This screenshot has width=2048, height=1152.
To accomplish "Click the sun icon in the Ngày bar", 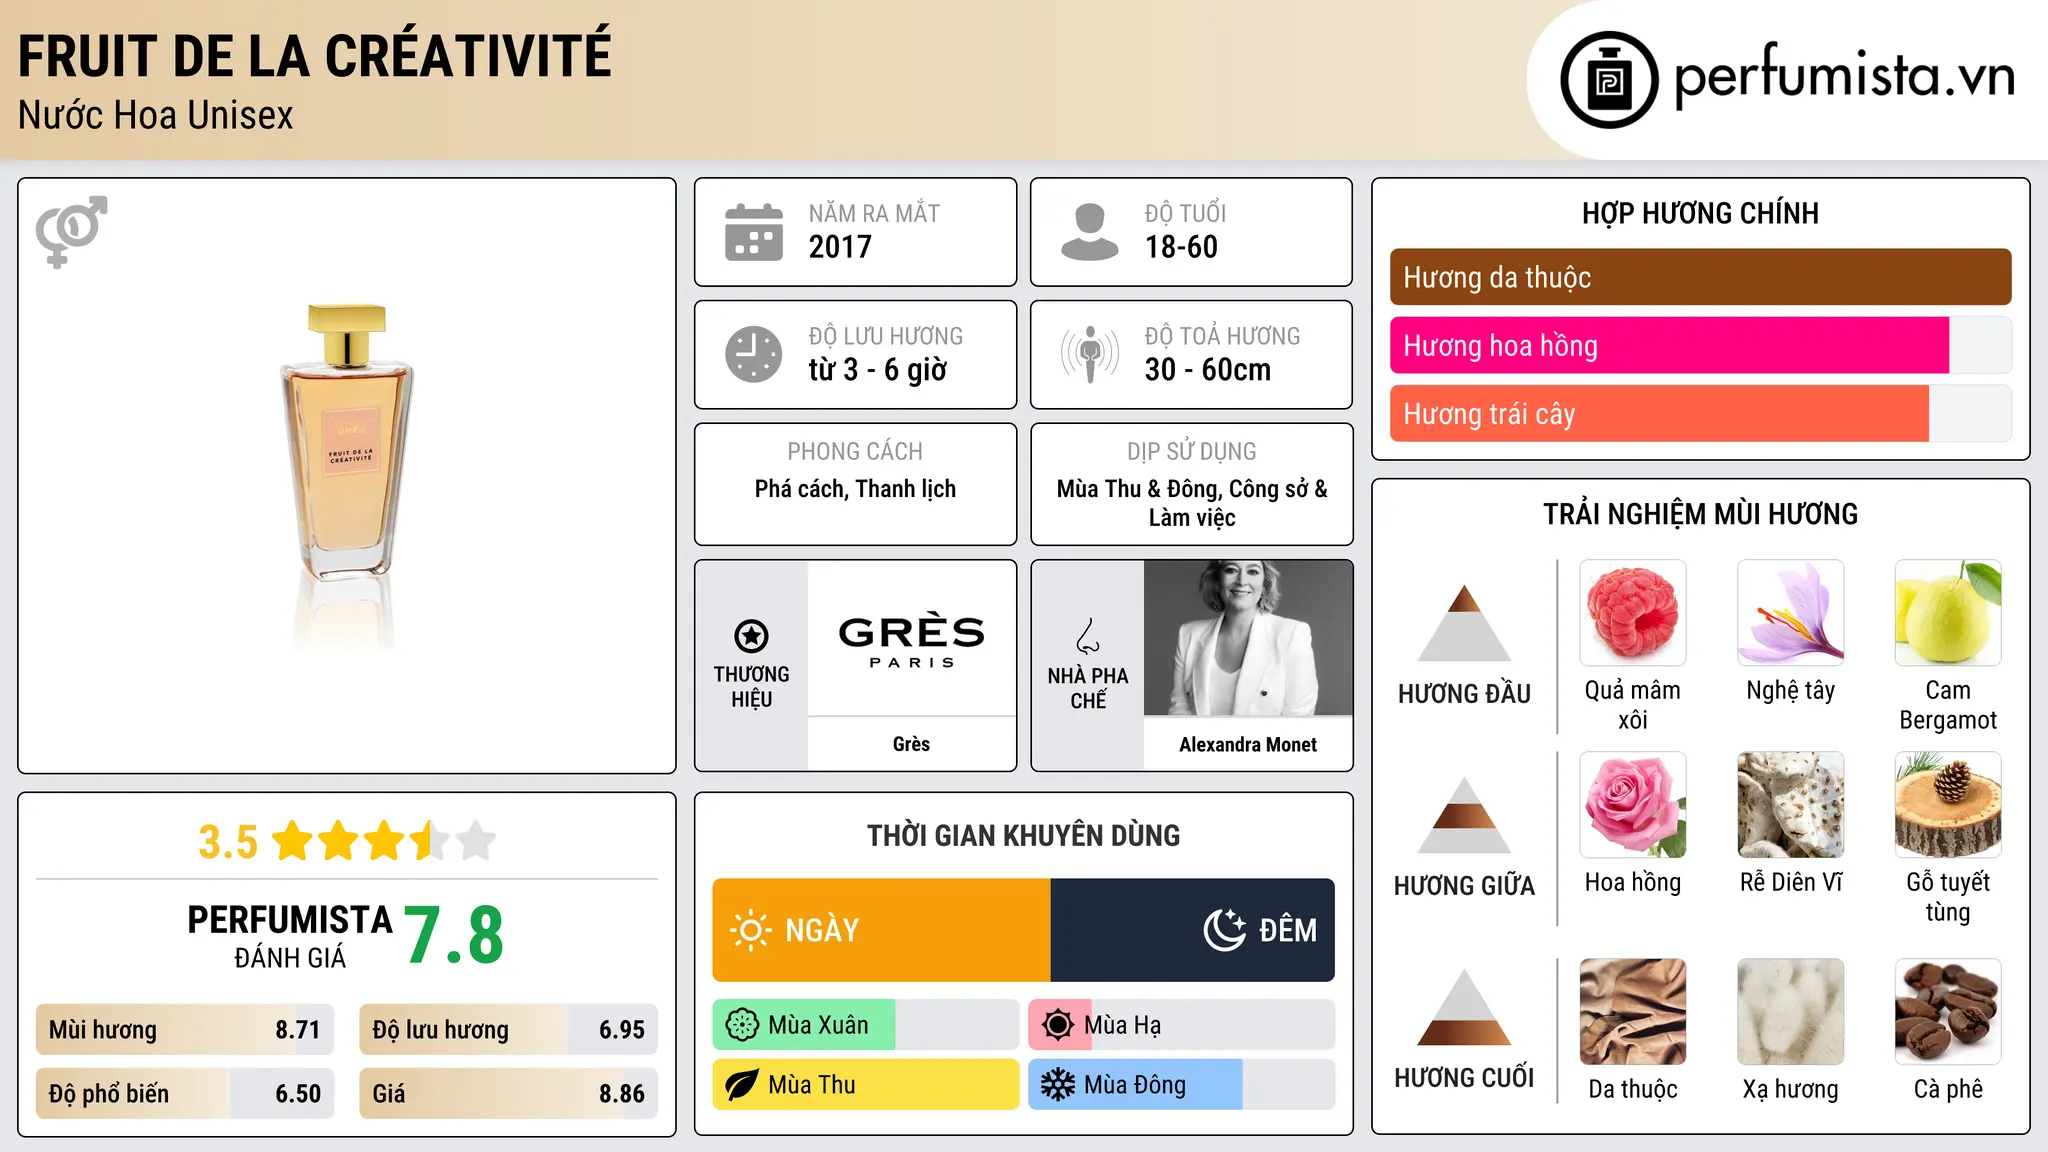I will pyautogui.click(x=750, y=930).
